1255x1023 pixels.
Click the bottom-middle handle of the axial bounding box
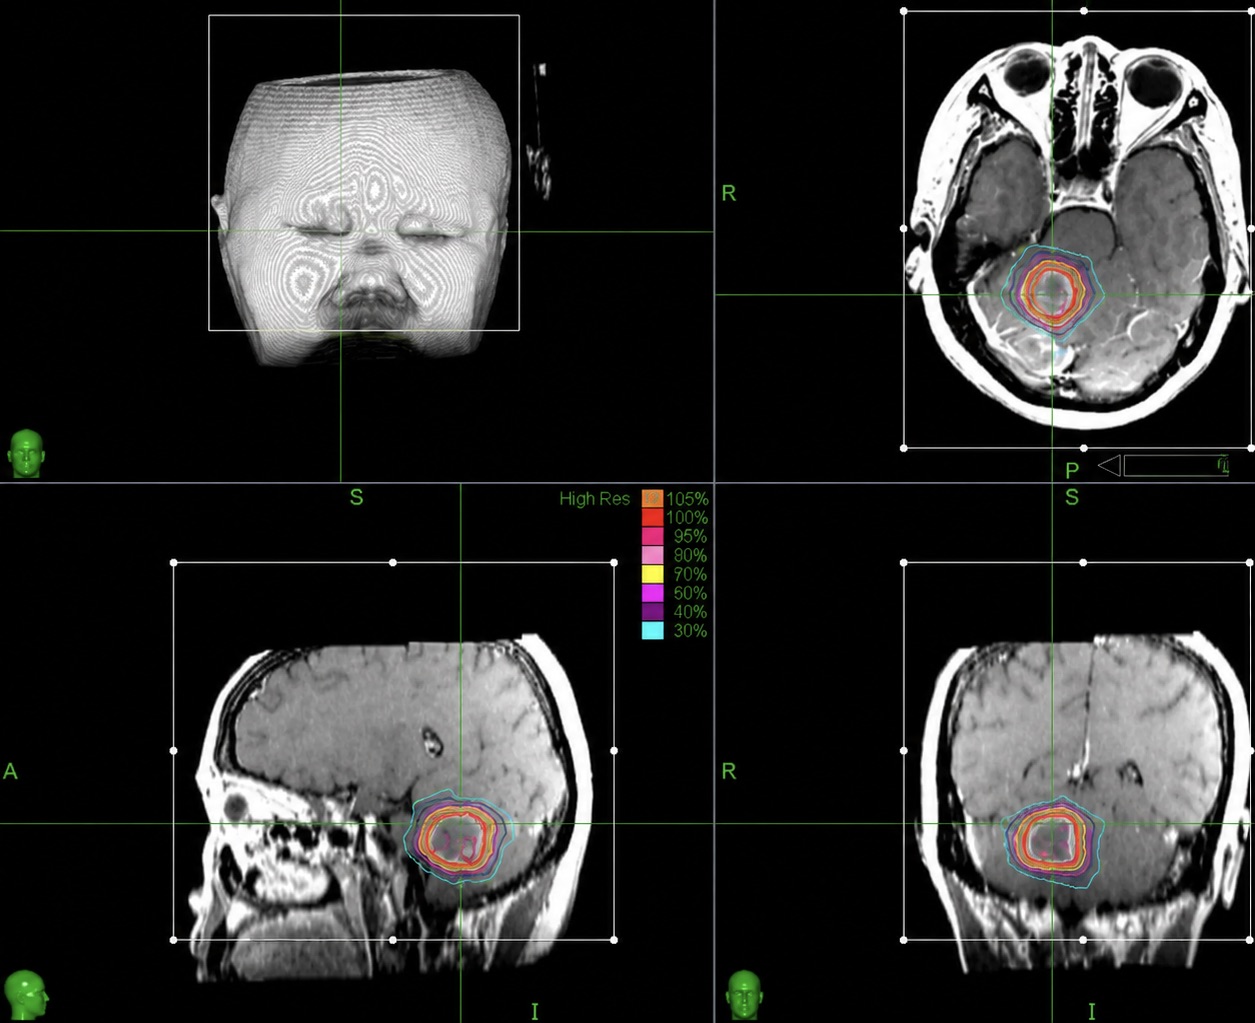[1084, 448]
